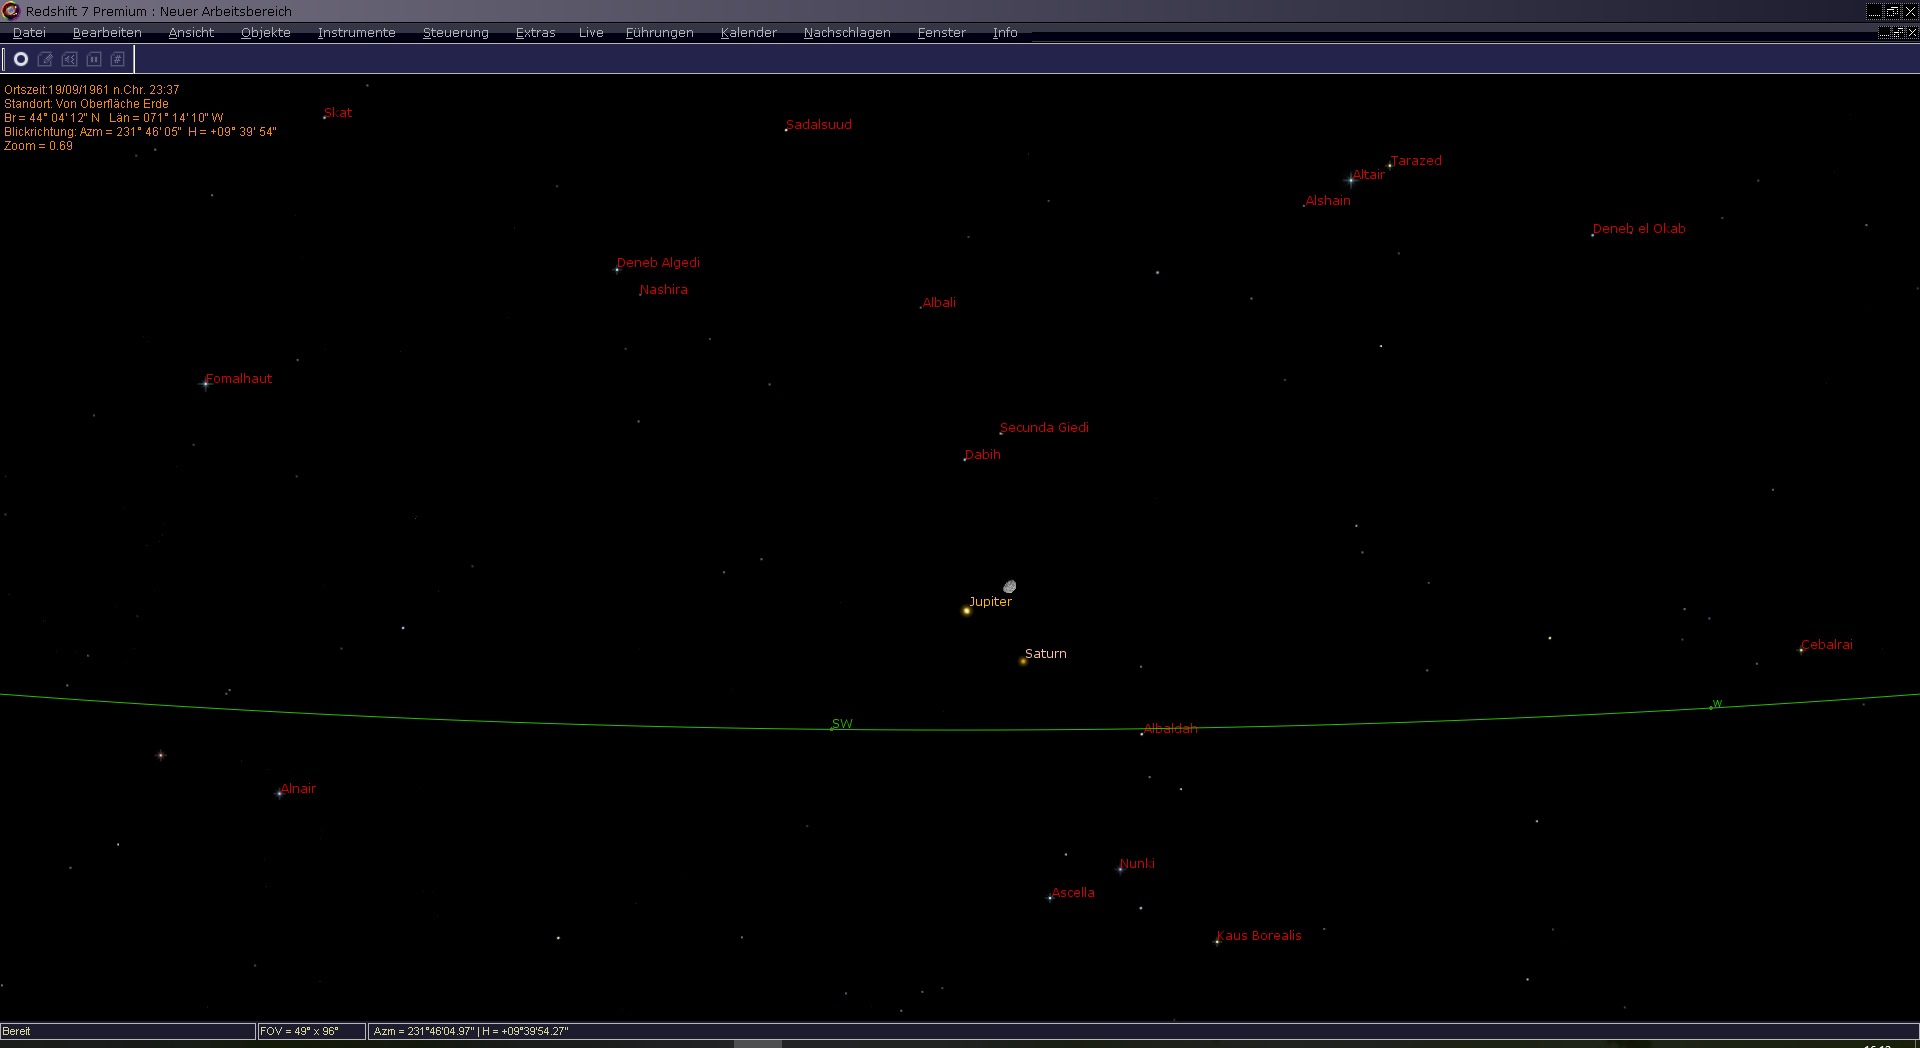Expand the Objekte menu
Image resolution: width=1920 pixels, height=1048 pixels.
[x=265, y=33]
